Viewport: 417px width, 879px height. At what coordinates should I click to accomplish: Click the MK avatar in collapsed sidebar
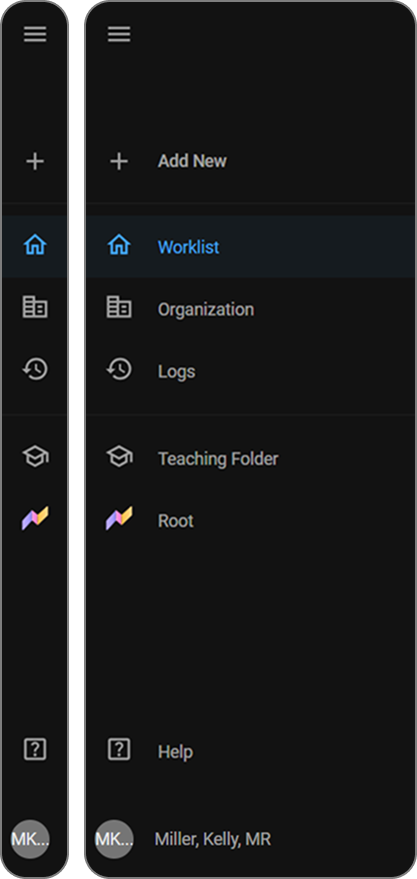(30, 839)
